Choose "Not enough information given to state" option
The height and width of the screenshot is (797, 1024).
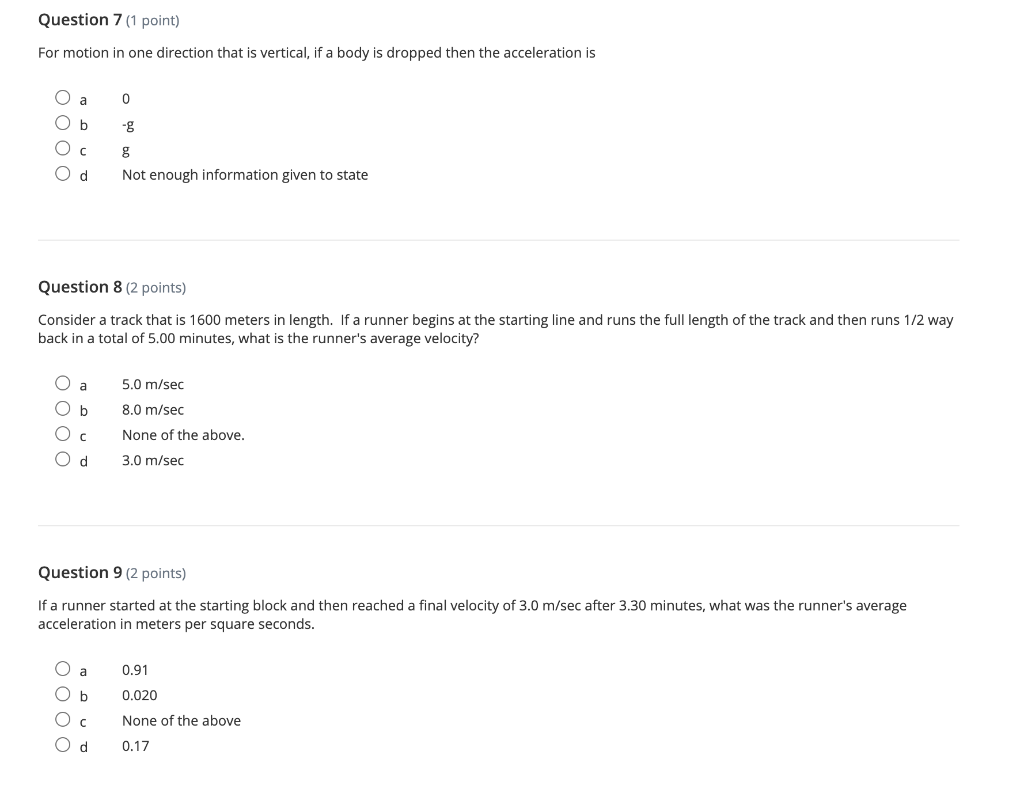coord(62,174)
